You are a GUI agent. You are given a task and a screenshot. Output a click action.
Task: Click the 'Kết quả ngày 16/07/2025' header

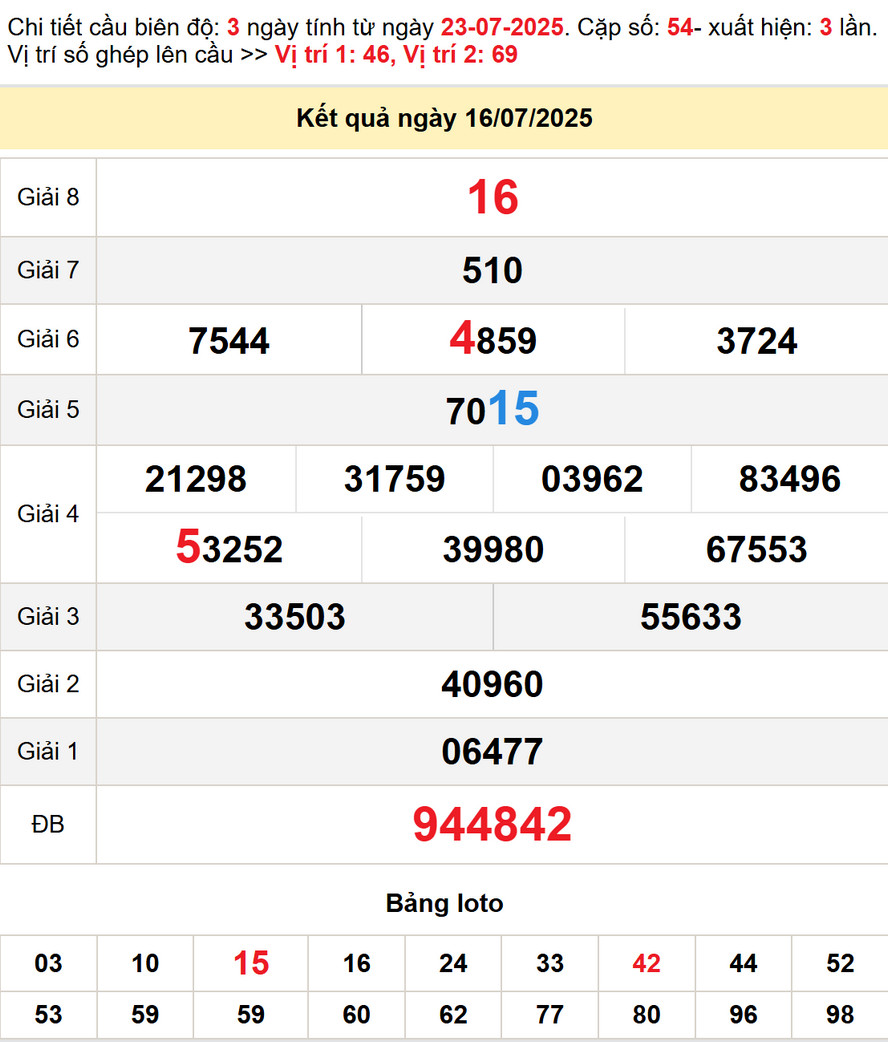444,119
